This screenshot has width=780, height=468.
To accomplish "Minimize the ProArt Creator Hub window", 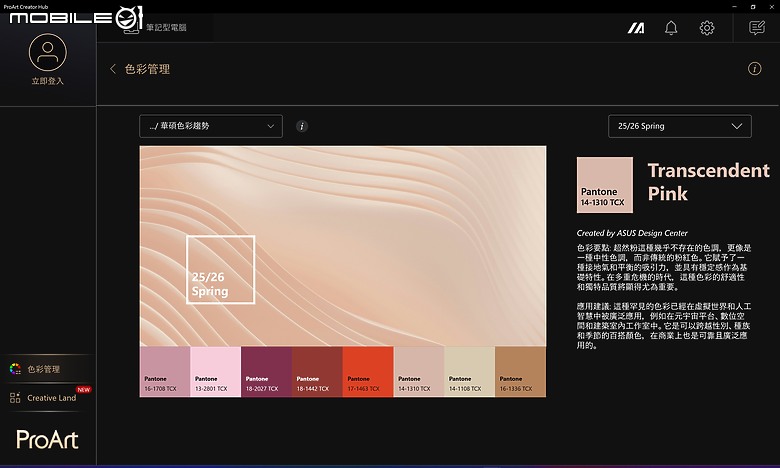I will pyautogui.click(x=735, y=6).
